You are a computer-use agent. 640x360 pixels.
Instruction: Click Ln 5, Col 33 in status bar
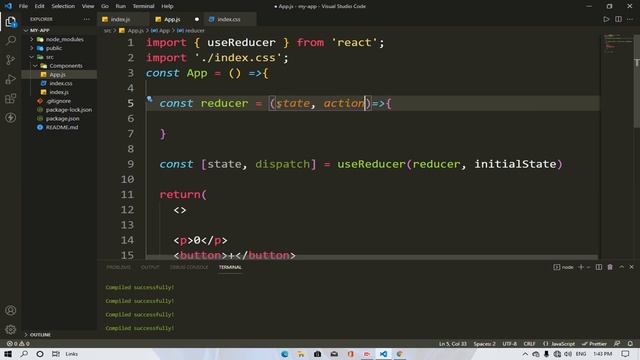point(453,344)
